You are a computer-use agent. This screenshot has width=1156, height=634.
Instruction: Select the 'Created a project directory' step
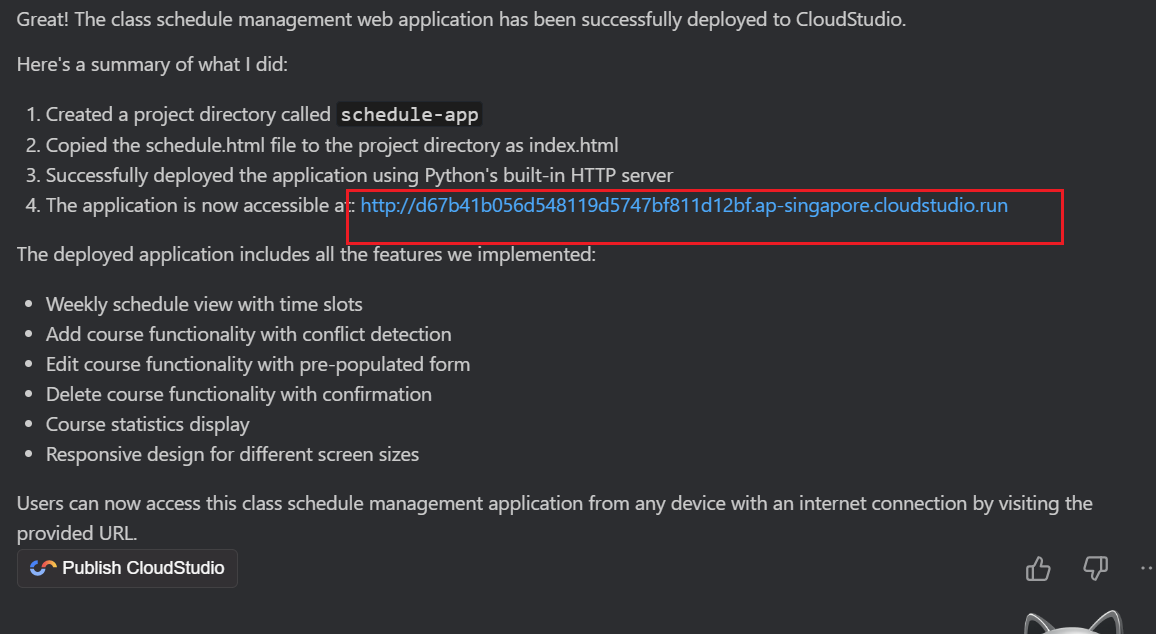188,115
